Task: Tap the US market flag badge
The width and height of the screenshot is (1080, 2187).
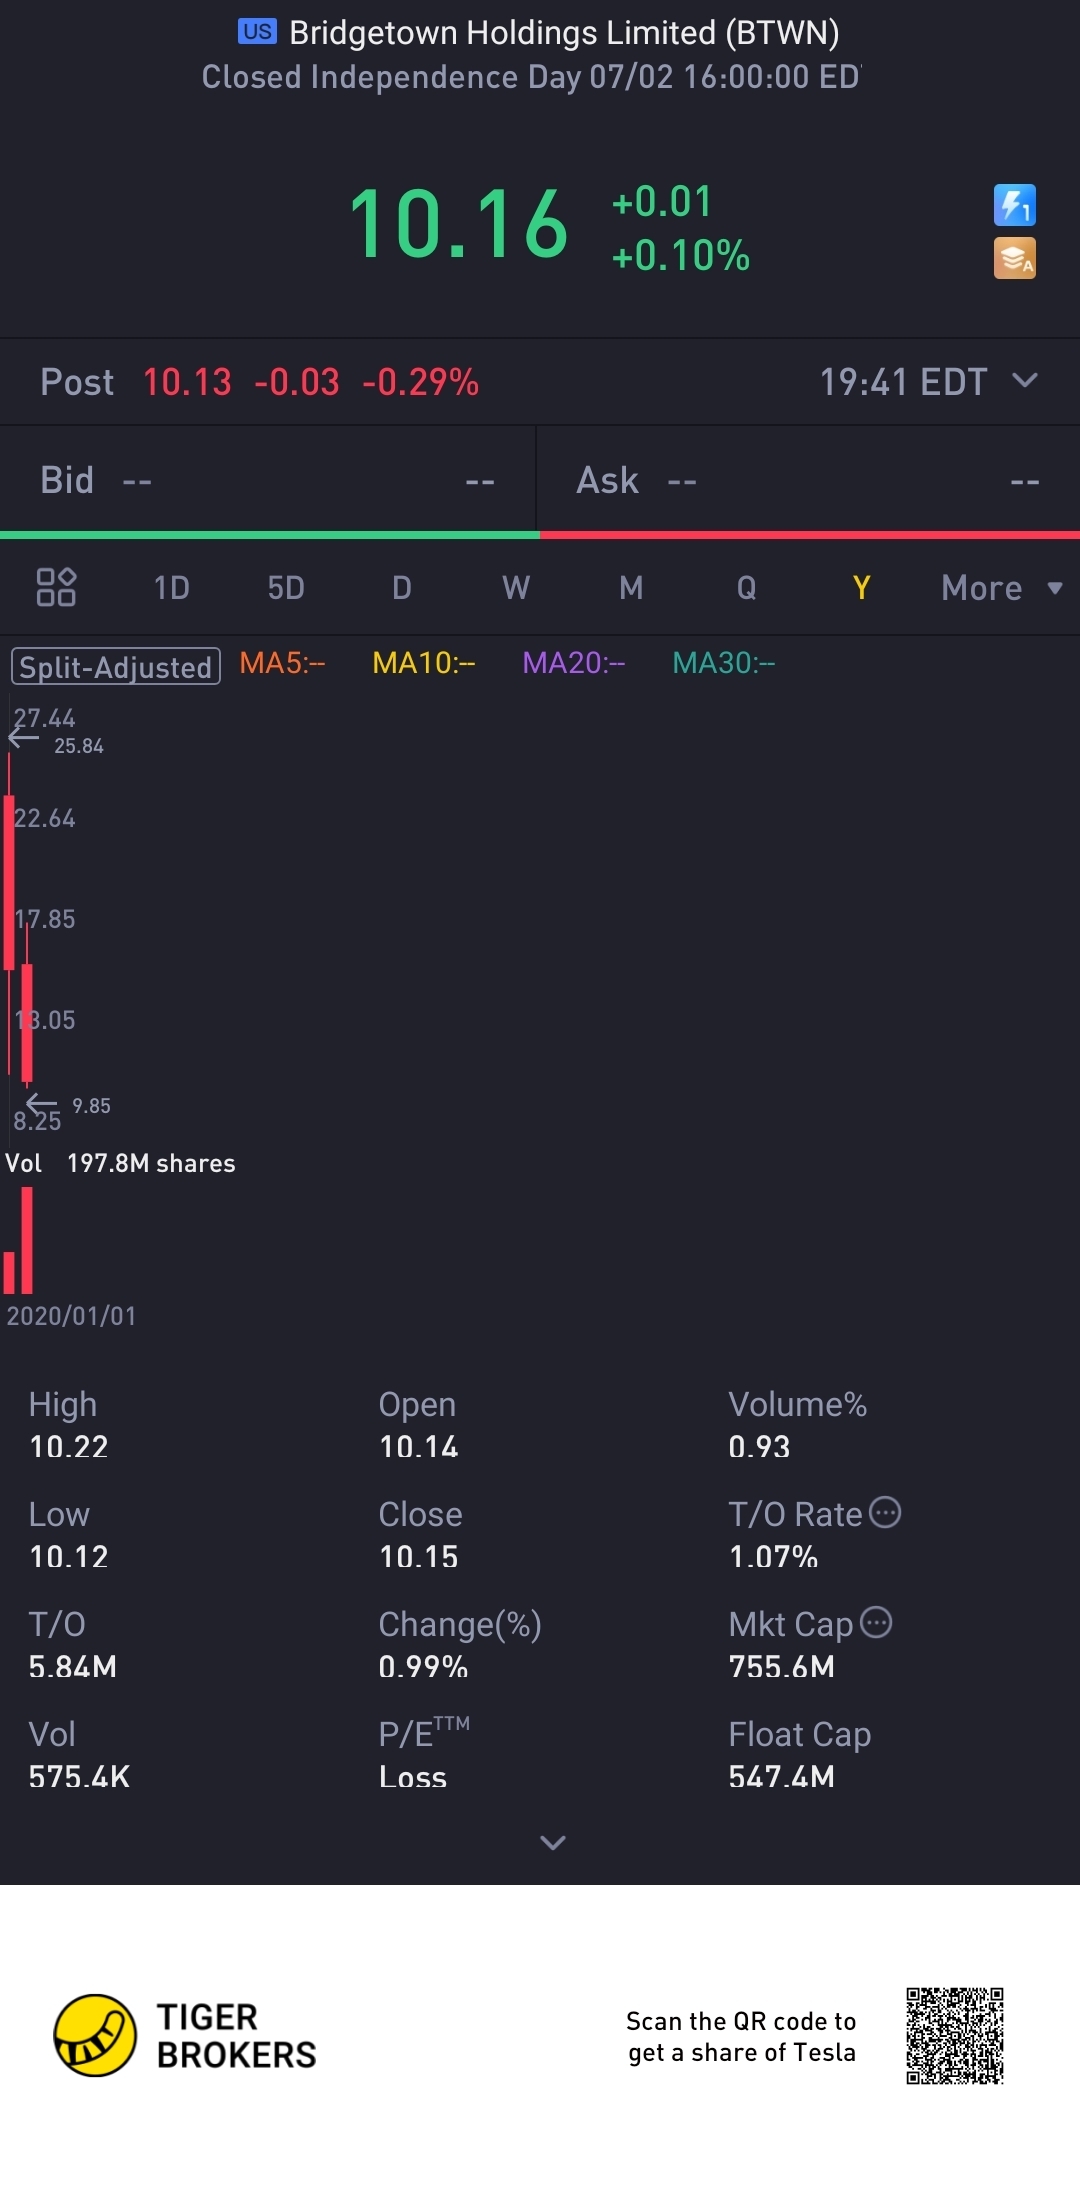Action: coord(257,32)
